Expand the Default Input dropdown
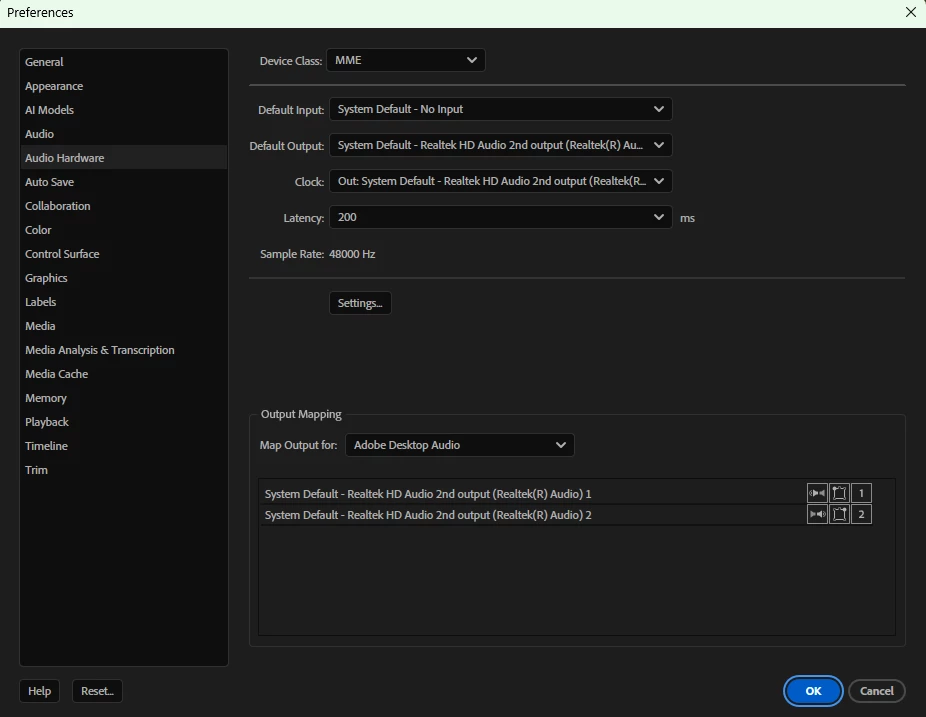The image size is (926, 717). coord(501,109)
